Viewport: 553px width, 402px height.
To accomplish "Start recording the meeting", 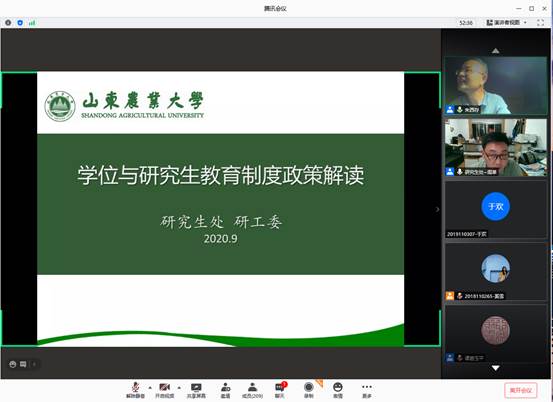I will click(x=309, y=390).
